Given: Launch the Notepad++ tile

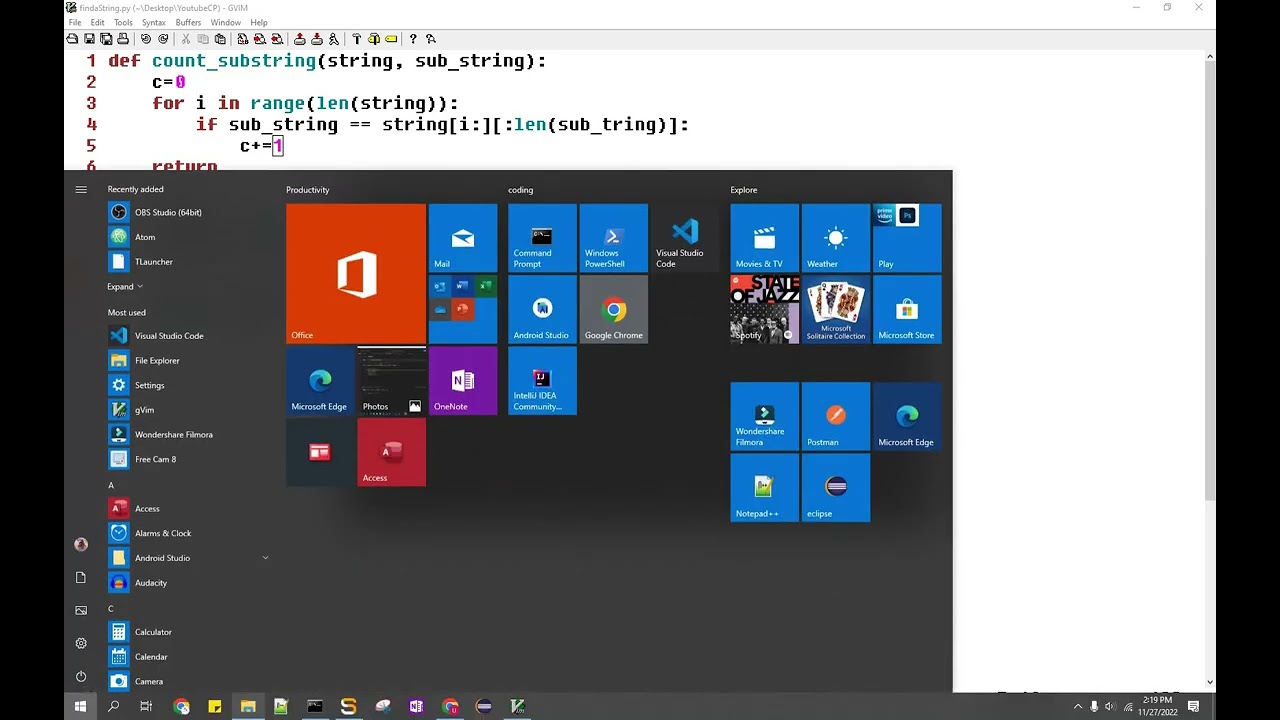Looking at the screenshot, I should click(x=765, y=488).
